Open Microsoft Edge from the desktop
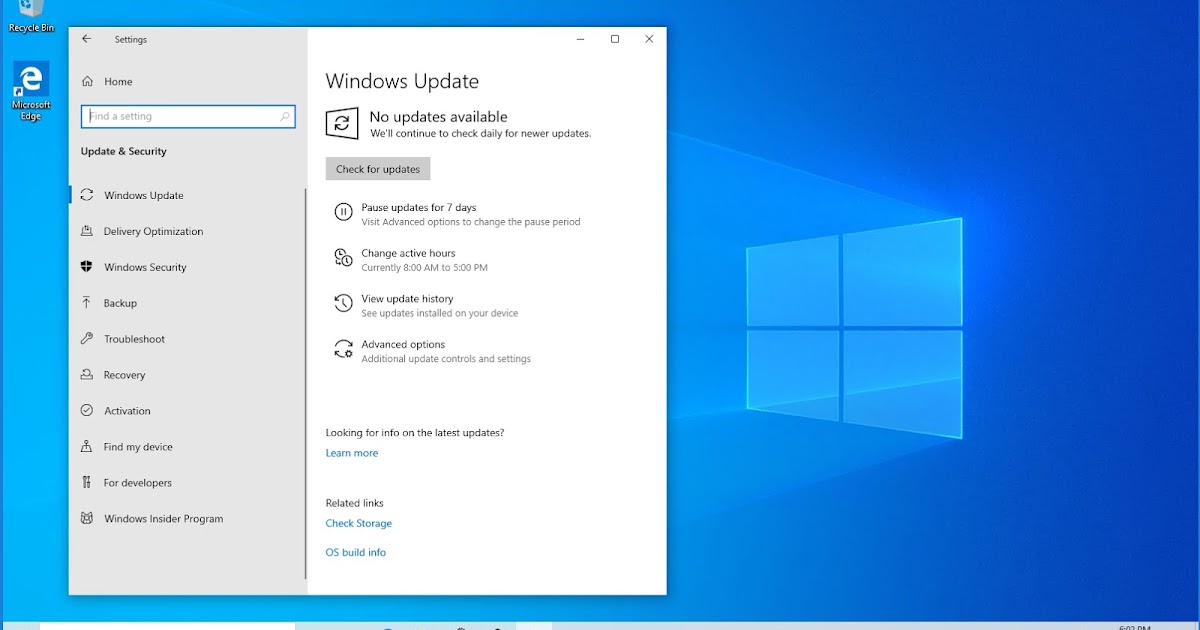Viewport: 1200px width, 630px height. 29,83
